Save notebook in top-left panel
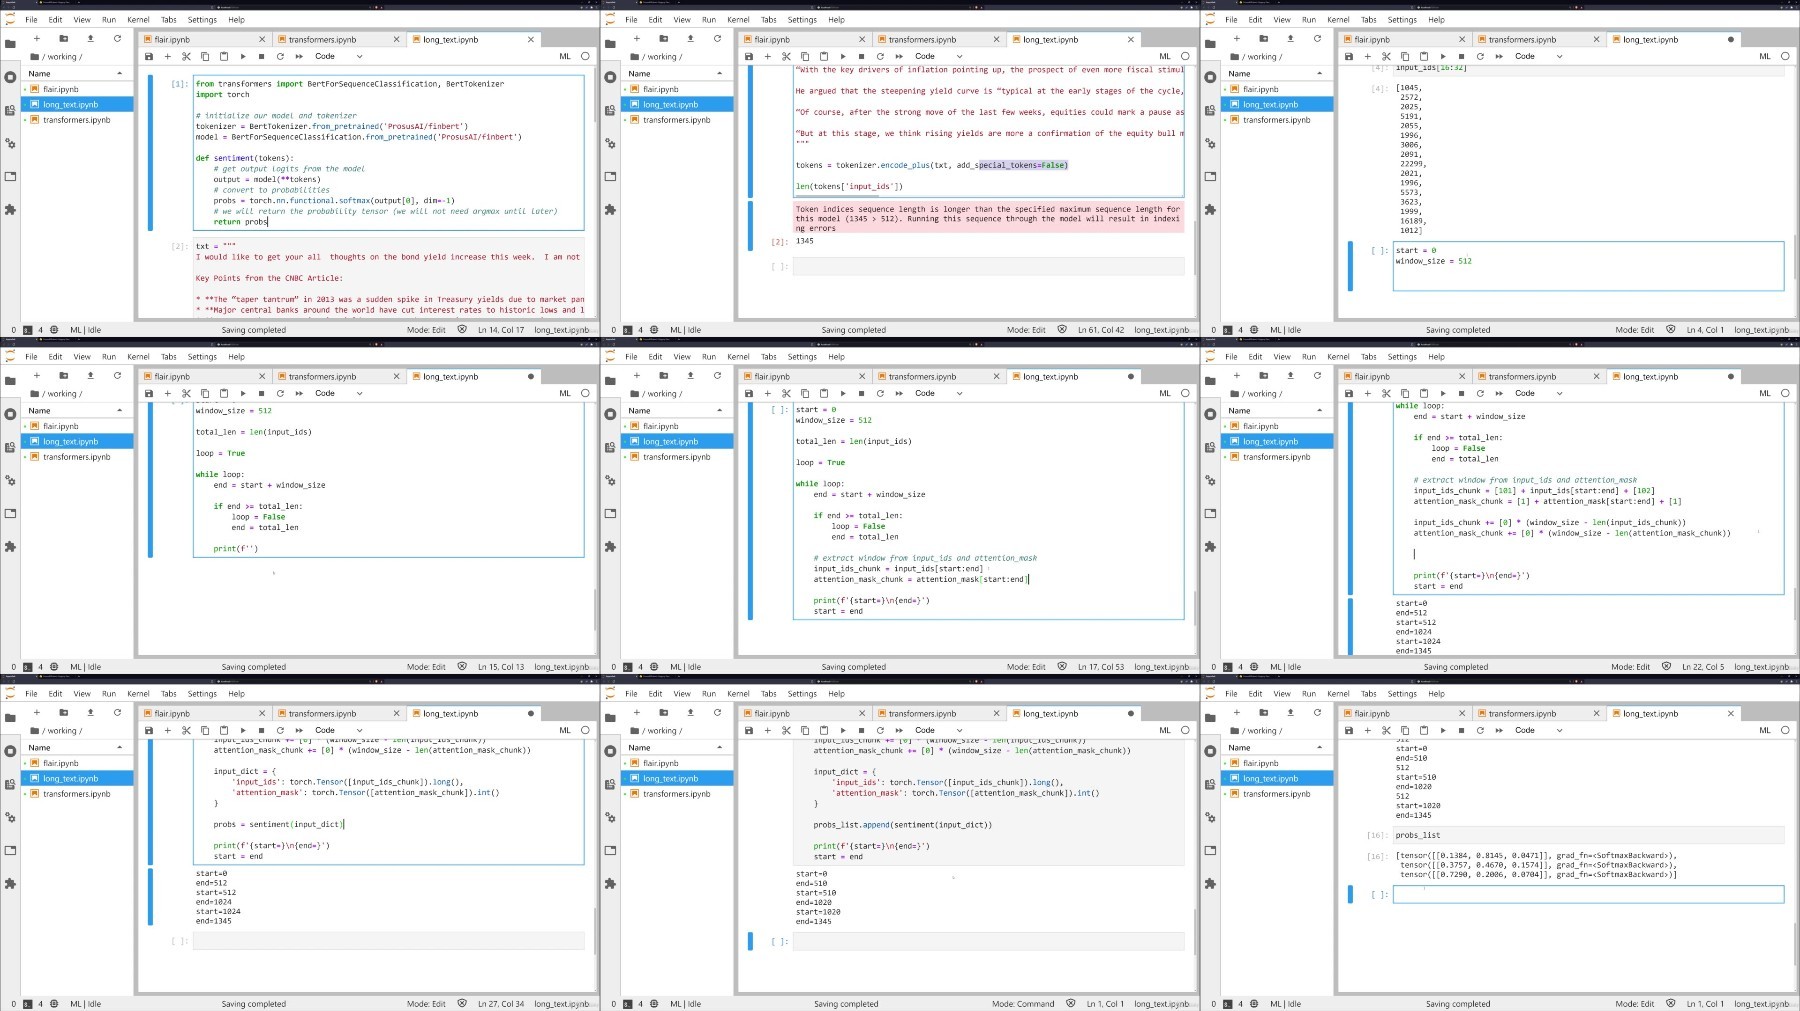This screenshot has width=1800, height=1011. (x=149, y=56)
